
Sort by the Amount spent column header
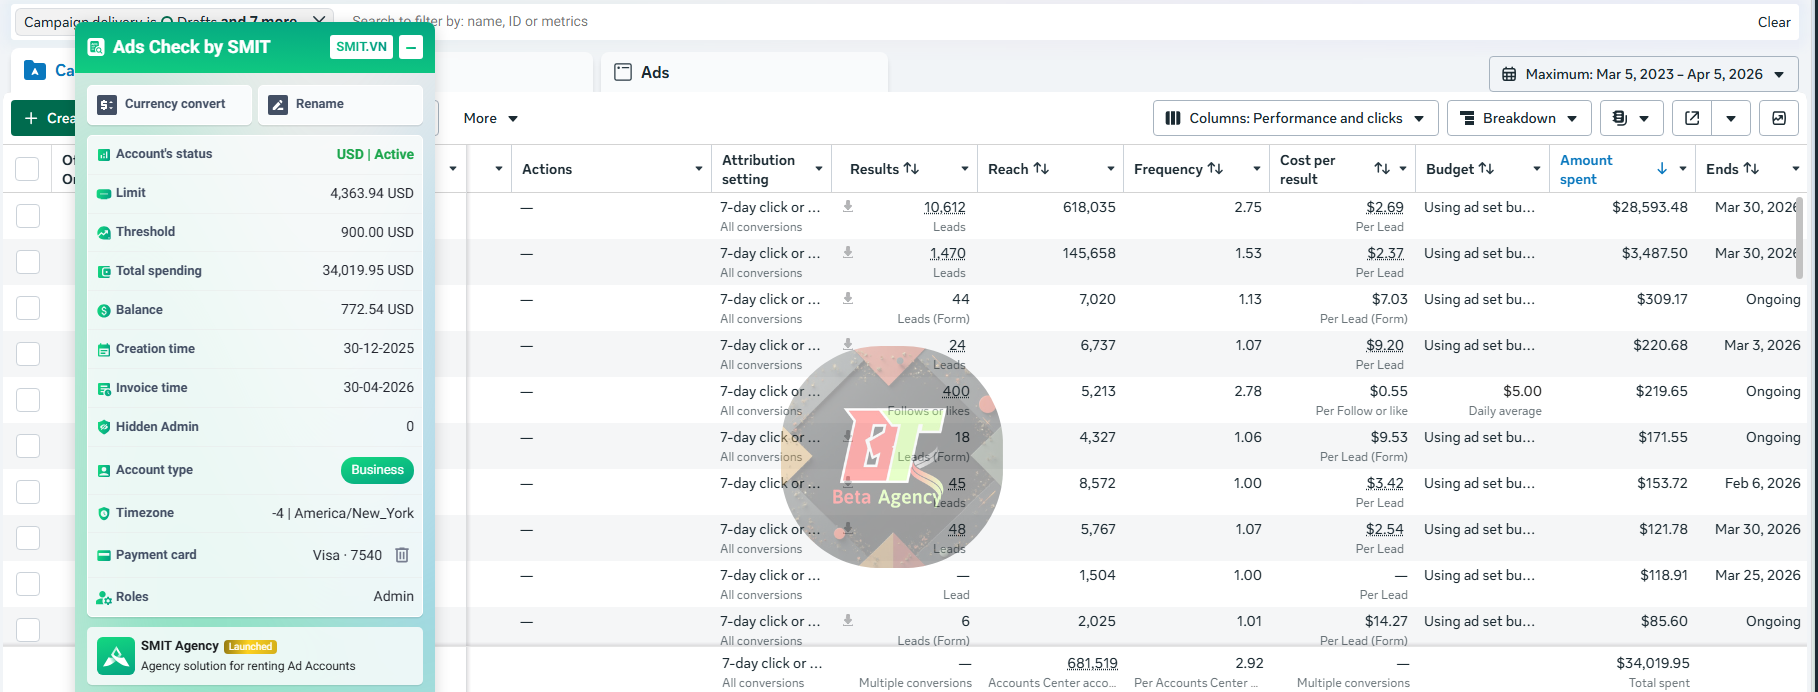[1586, 169]
